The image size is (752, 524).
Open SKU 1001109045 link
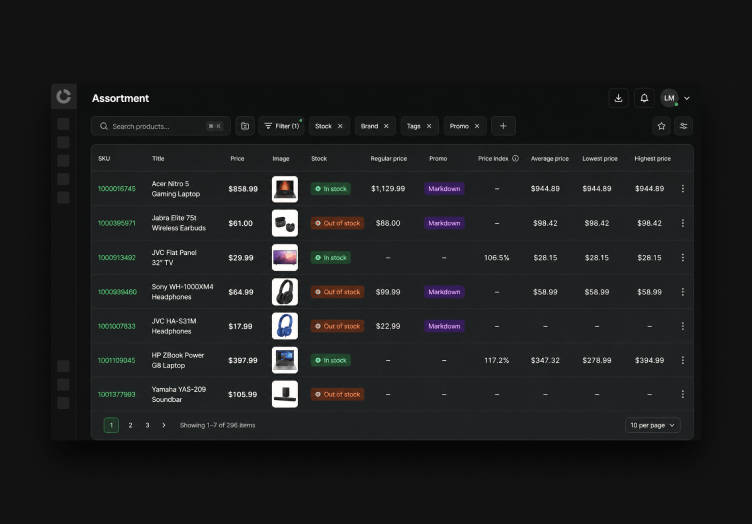coord(117,361)
